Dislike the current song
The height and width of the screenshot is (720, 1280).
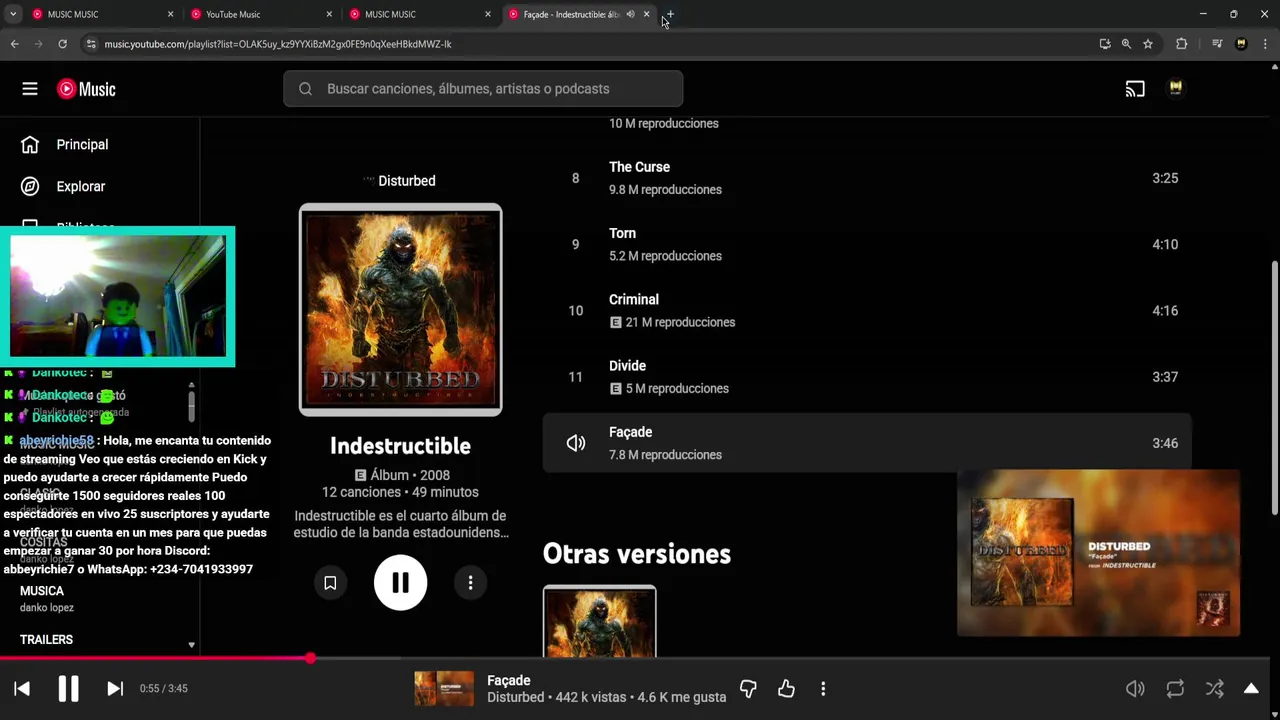click(748, 689)
